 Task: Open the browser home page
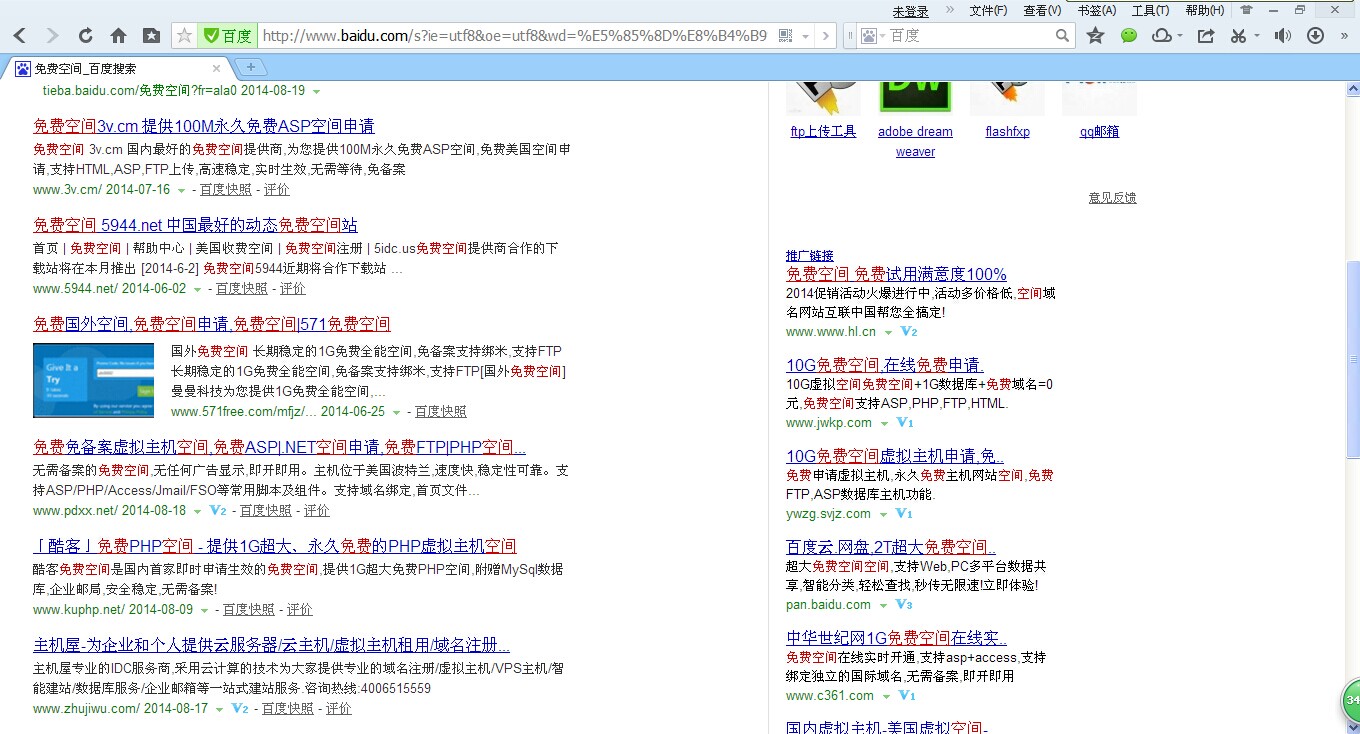tap(118, 36)
